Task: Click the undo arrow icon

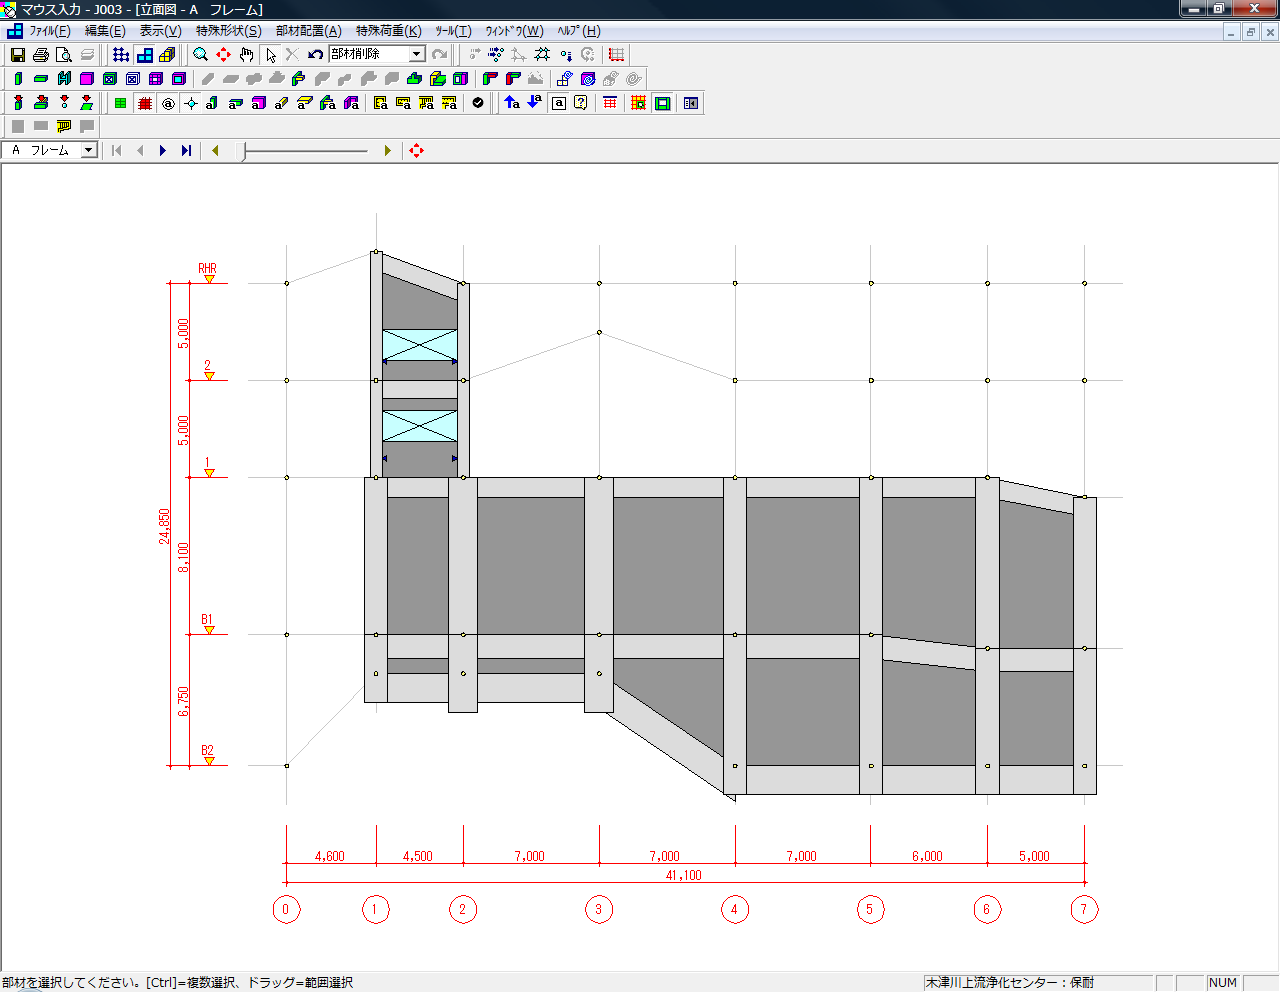Action: pyautogui.click(x=316, y=55)
